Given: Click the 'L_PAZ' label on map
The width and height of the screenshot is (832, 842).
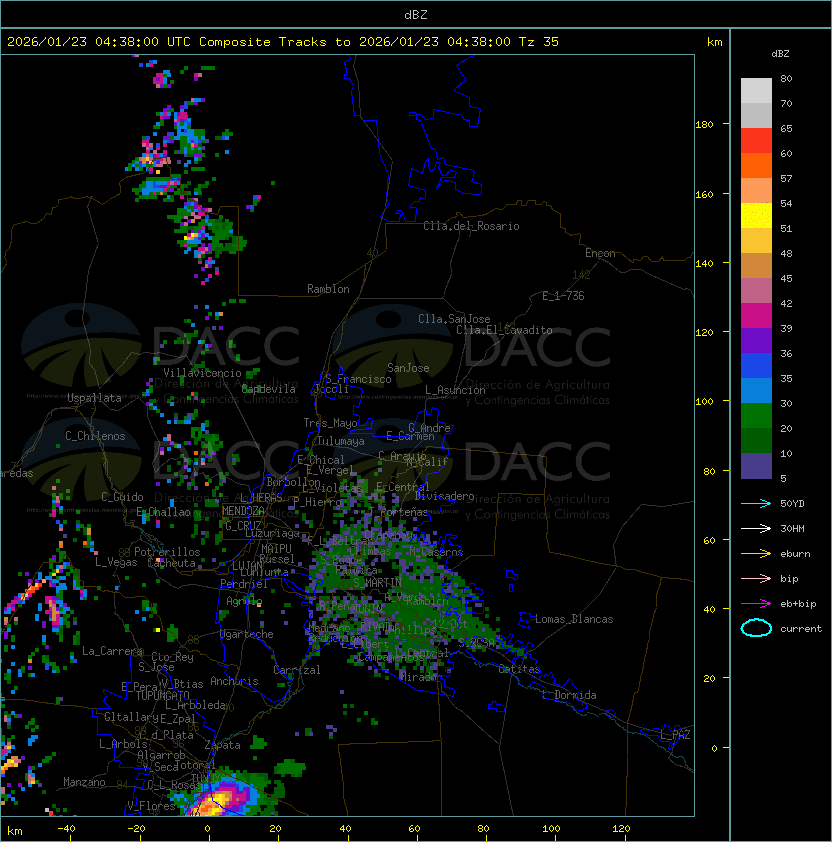Looking at the screenshot, I should coord(675,735).
